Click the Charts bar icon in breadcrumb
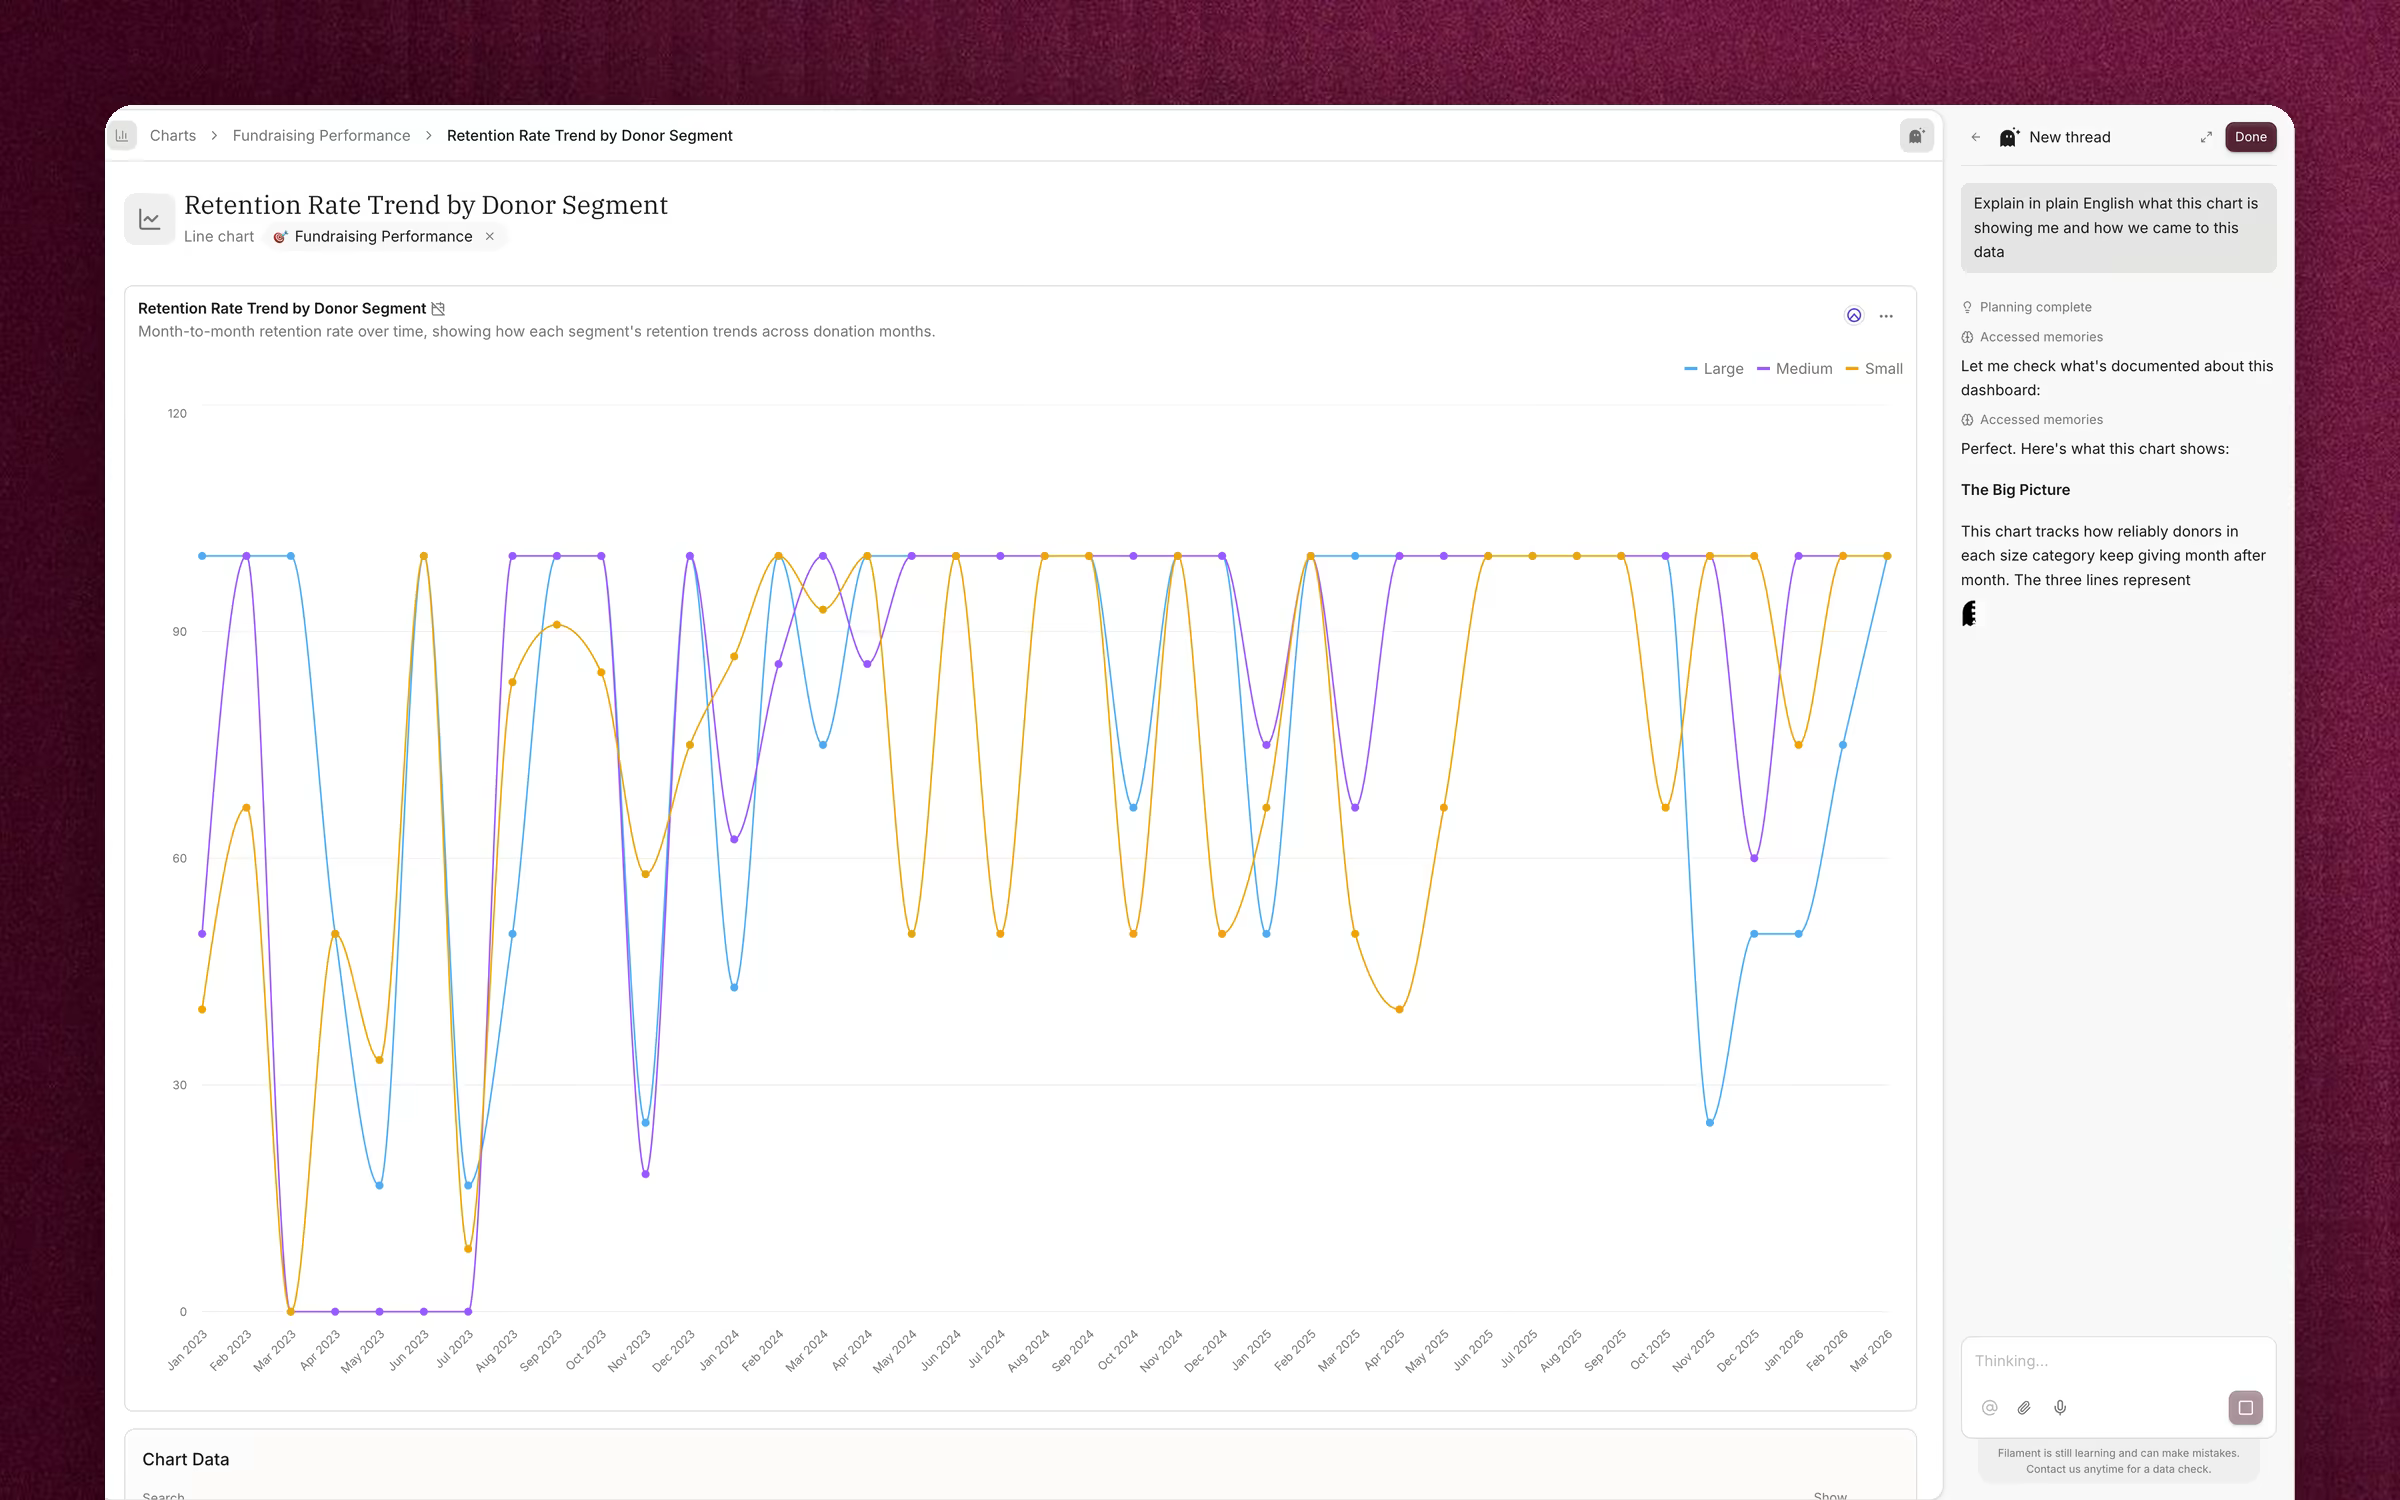This screenshot has height=1500, width=2400. tap(122, 135)
